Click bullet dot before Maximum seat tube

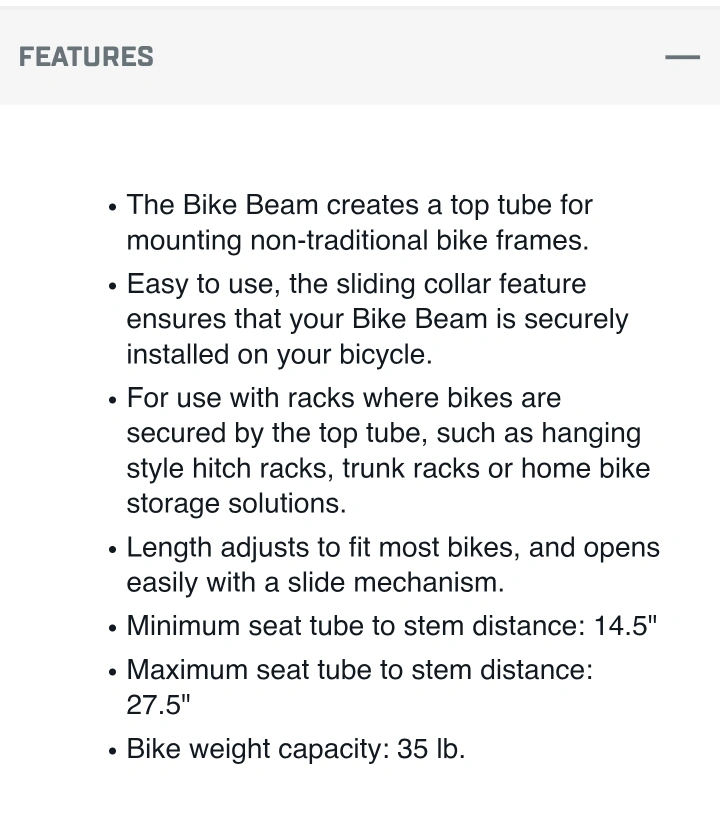point(112,672)
